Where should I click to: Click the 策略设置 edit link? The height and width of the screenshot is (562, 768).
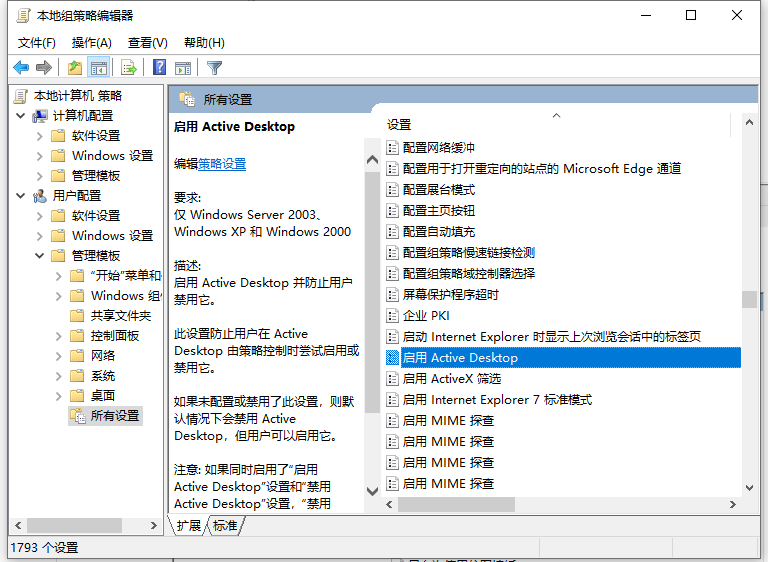[222, 164]
